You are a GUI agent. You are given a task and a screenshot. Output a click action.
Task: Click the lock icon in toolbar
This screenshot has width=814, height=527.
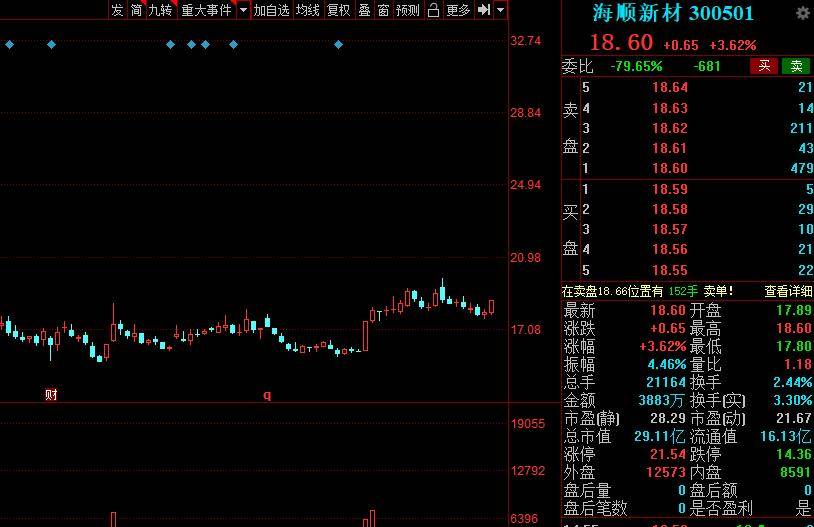click(433, 10)
